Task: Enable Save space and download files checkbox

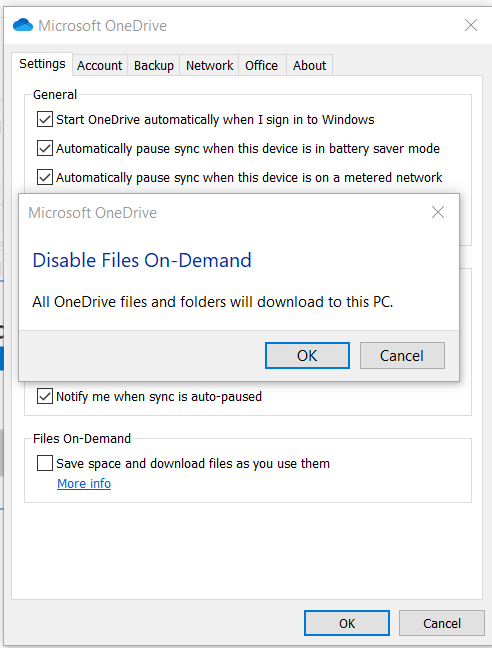Action: pyautogui.click(x=45, y=463)
